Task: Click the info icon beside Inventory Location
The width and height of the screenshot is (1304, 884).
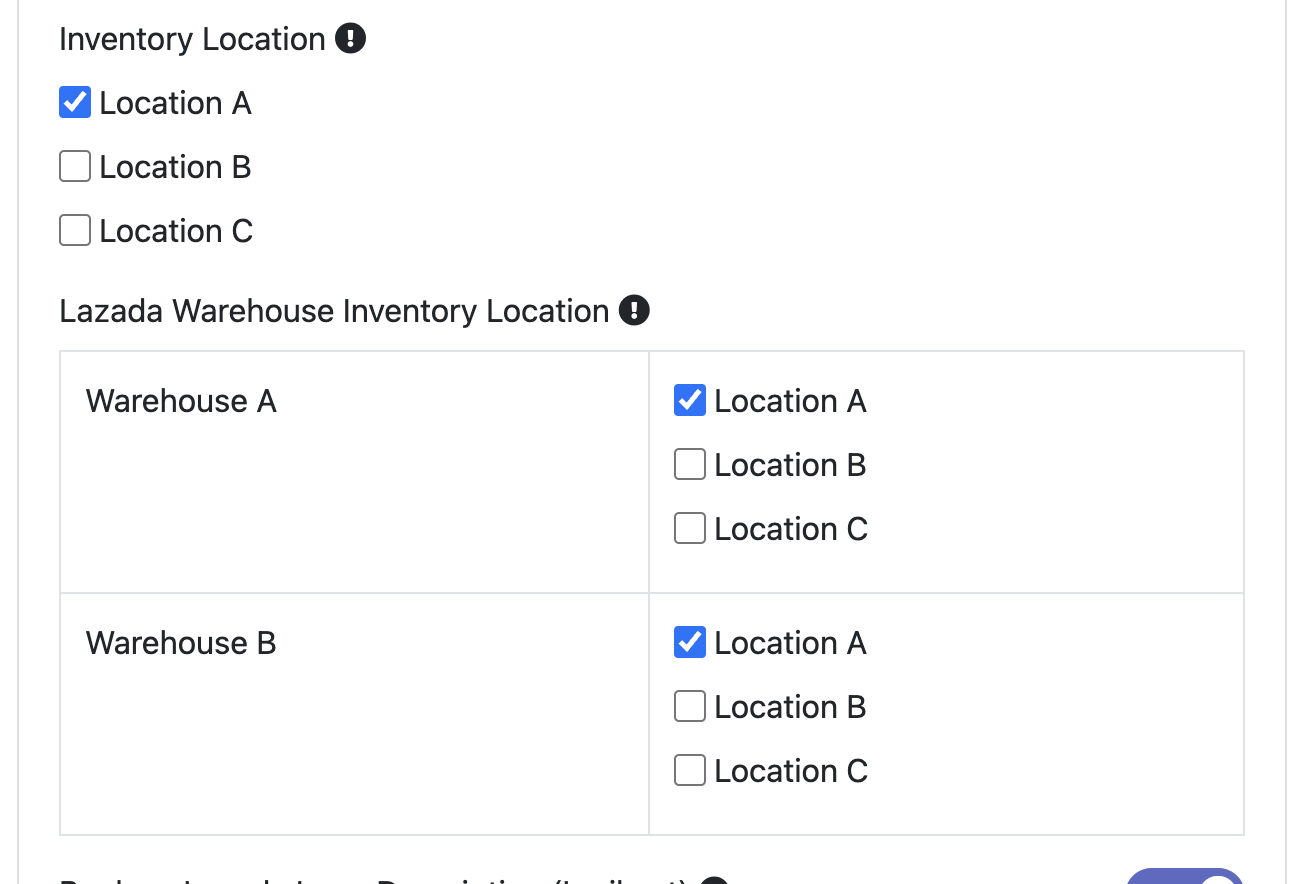Action: click(x=350, y=39)
